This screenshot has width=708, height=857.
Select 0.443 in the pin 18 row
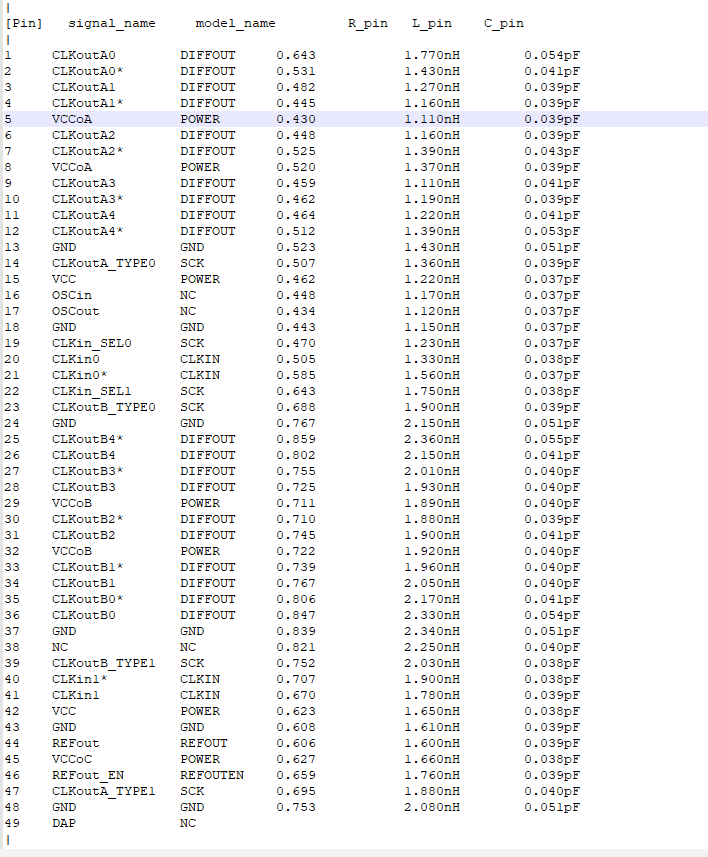[296, 327]
